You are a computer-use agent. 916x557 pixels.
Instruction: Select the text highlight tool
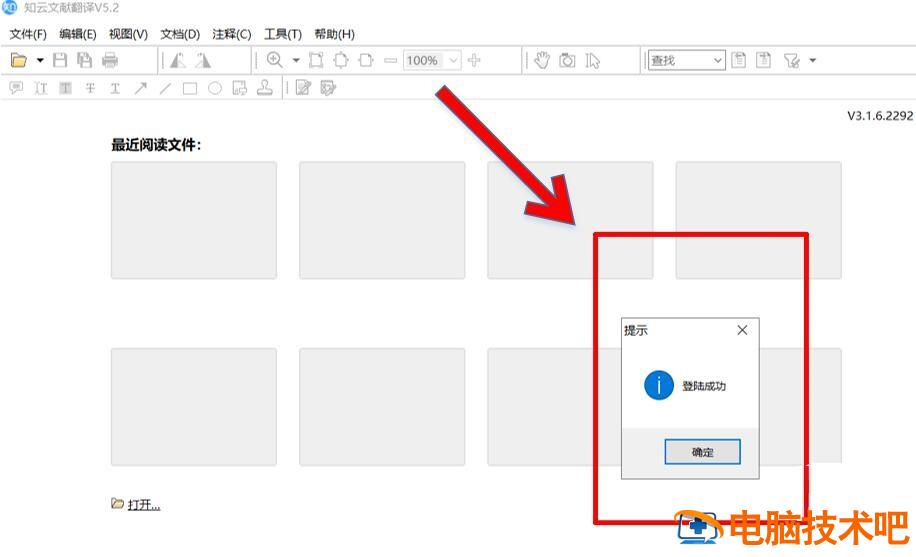[41, 88]
